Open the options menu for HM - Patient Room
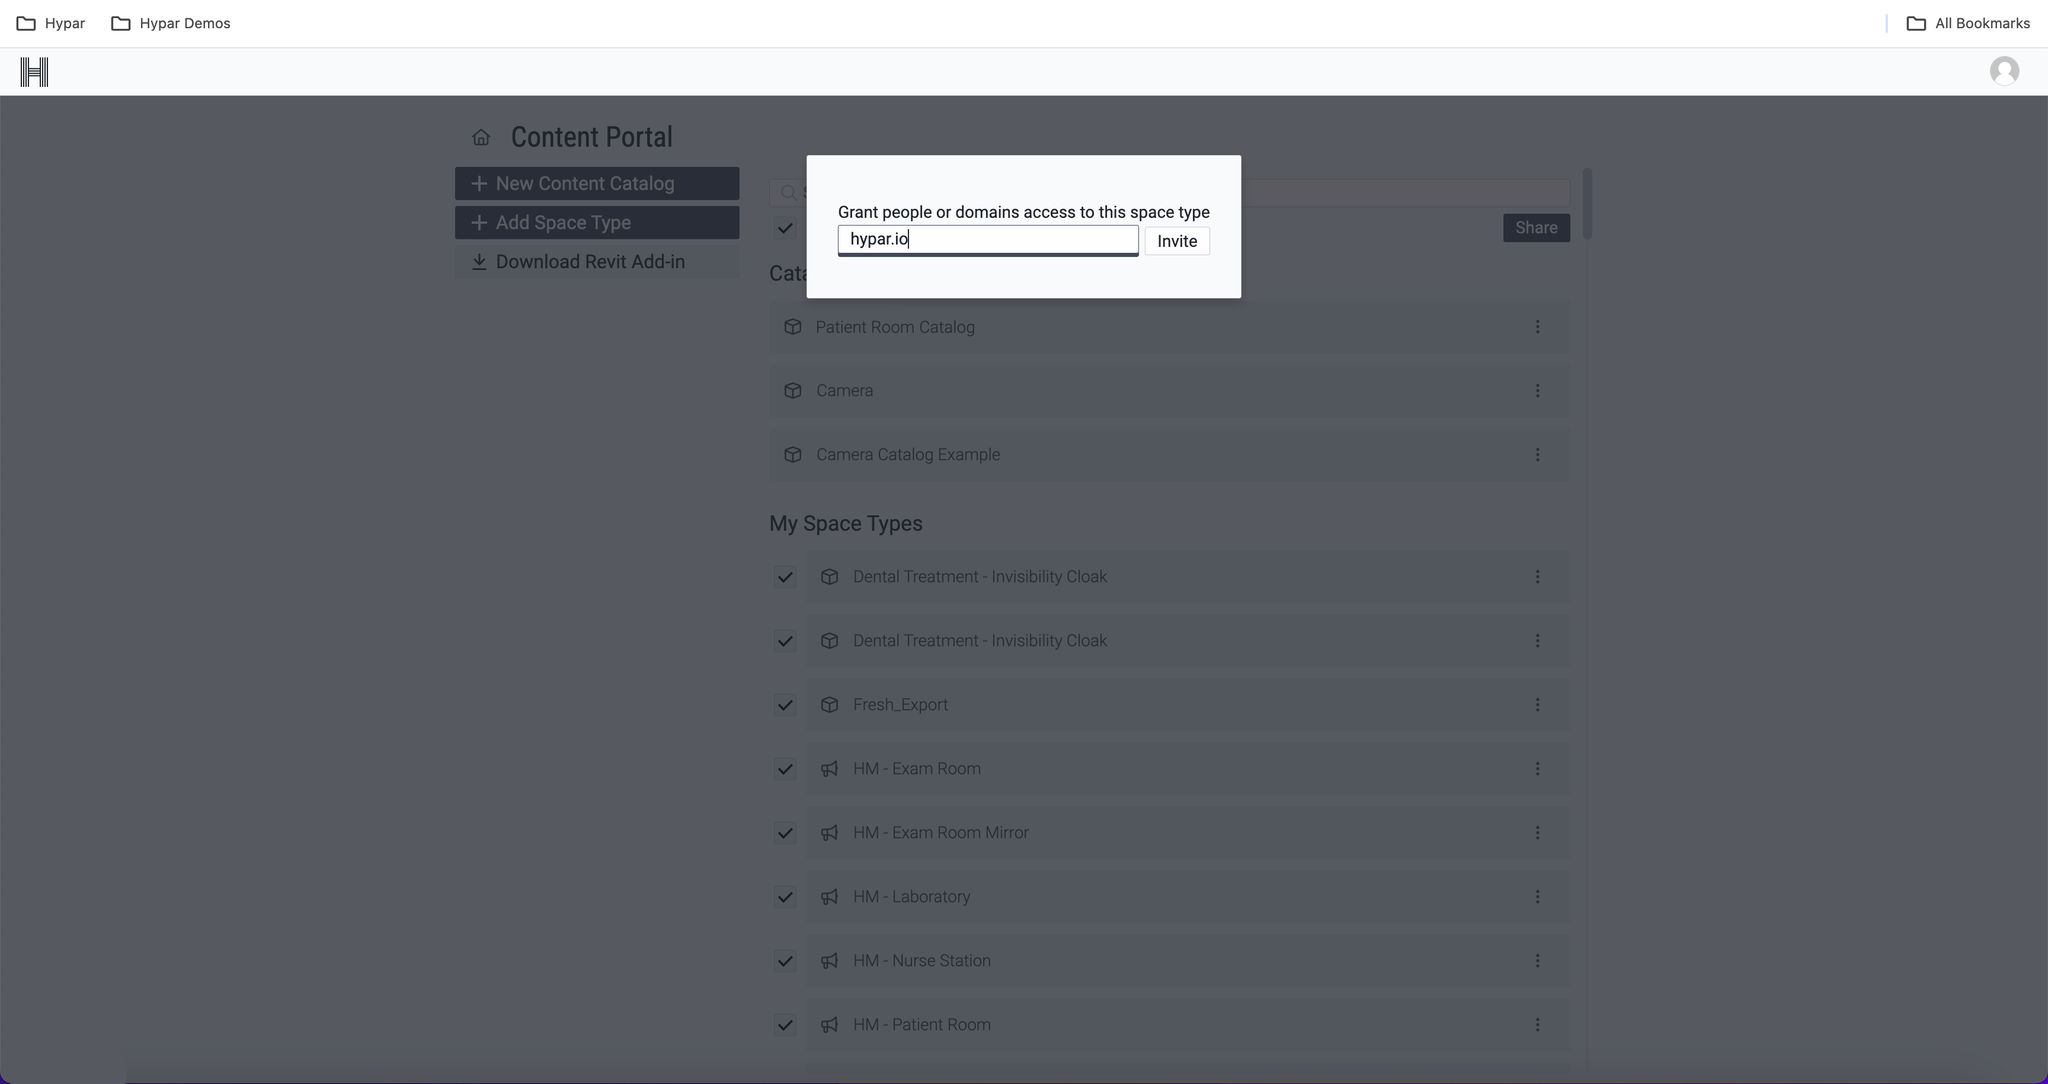2048x1084 pixels. click(x=1537, y=1025)
